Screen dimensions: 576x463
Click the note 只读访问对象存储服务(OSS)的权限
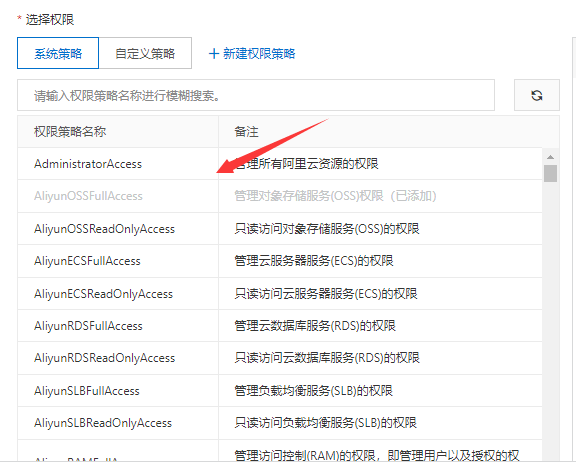[327, 229]
